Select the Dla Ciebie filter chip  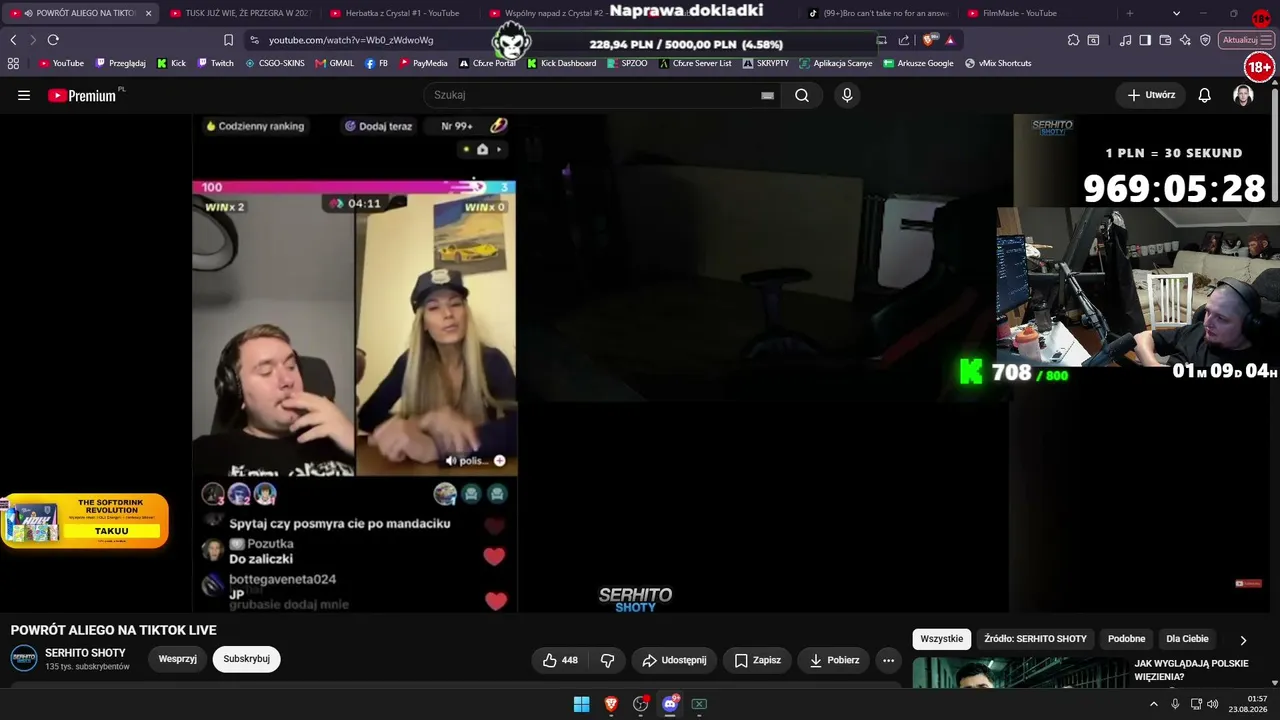(x=1187, y=639)
